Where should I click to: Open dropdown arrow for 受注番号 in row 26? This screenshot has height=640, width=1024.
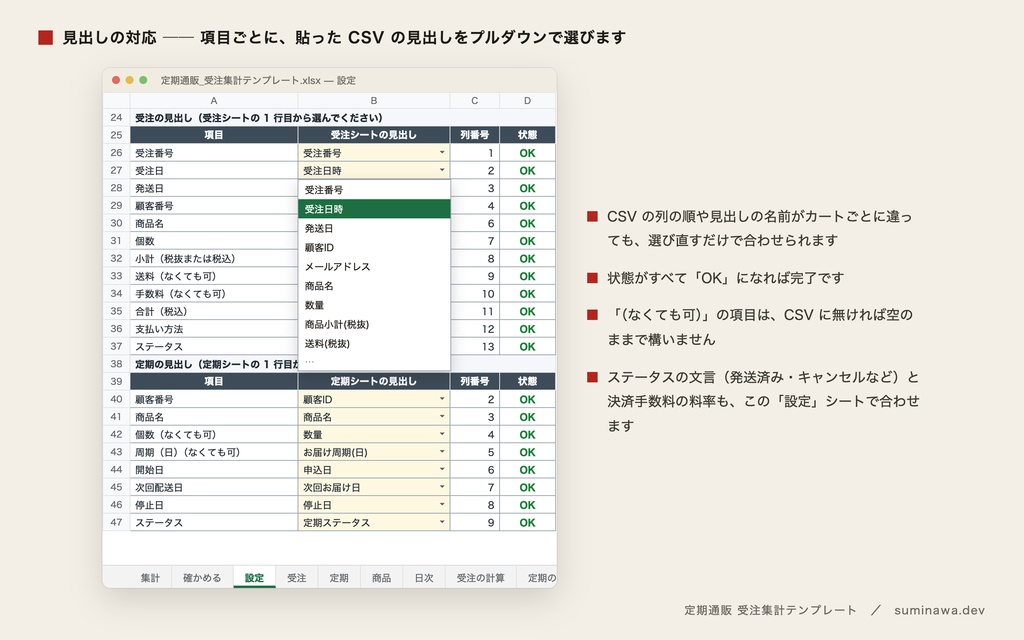coord(442,153)
